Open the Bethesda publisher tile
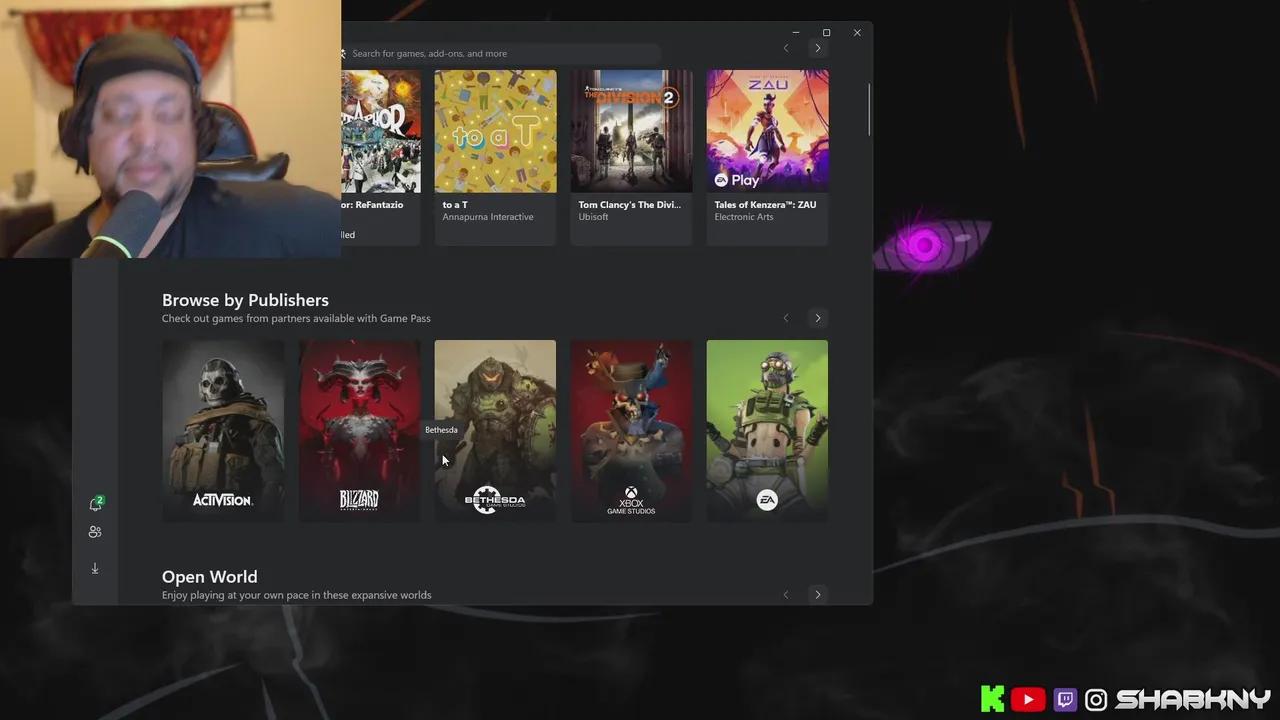 [495, 430]
